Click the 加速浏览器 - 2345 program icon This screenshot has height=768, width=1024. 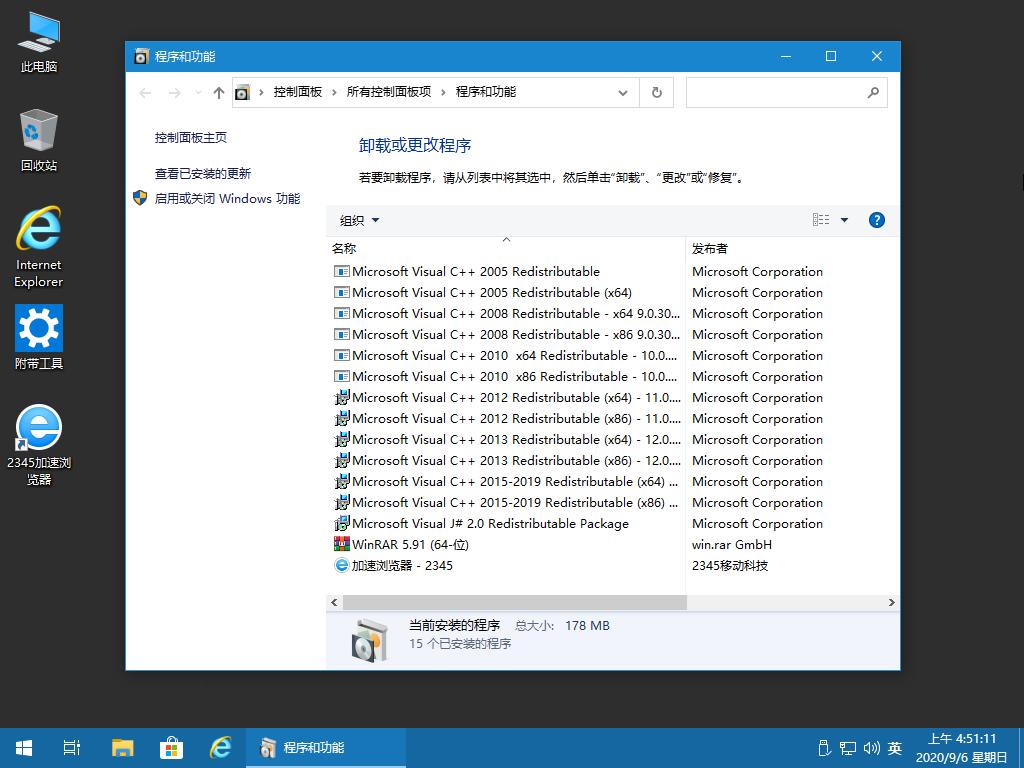(x=342, y=565)
